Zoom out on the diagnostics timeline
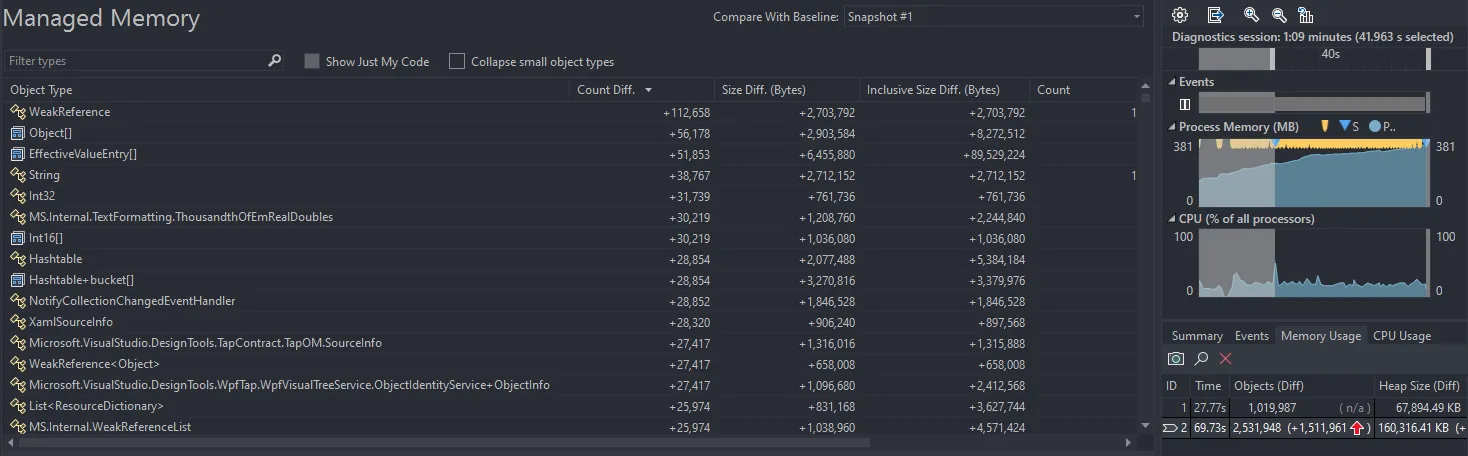Viewport: 1468px width, 456px height. tap(1278, 15)
